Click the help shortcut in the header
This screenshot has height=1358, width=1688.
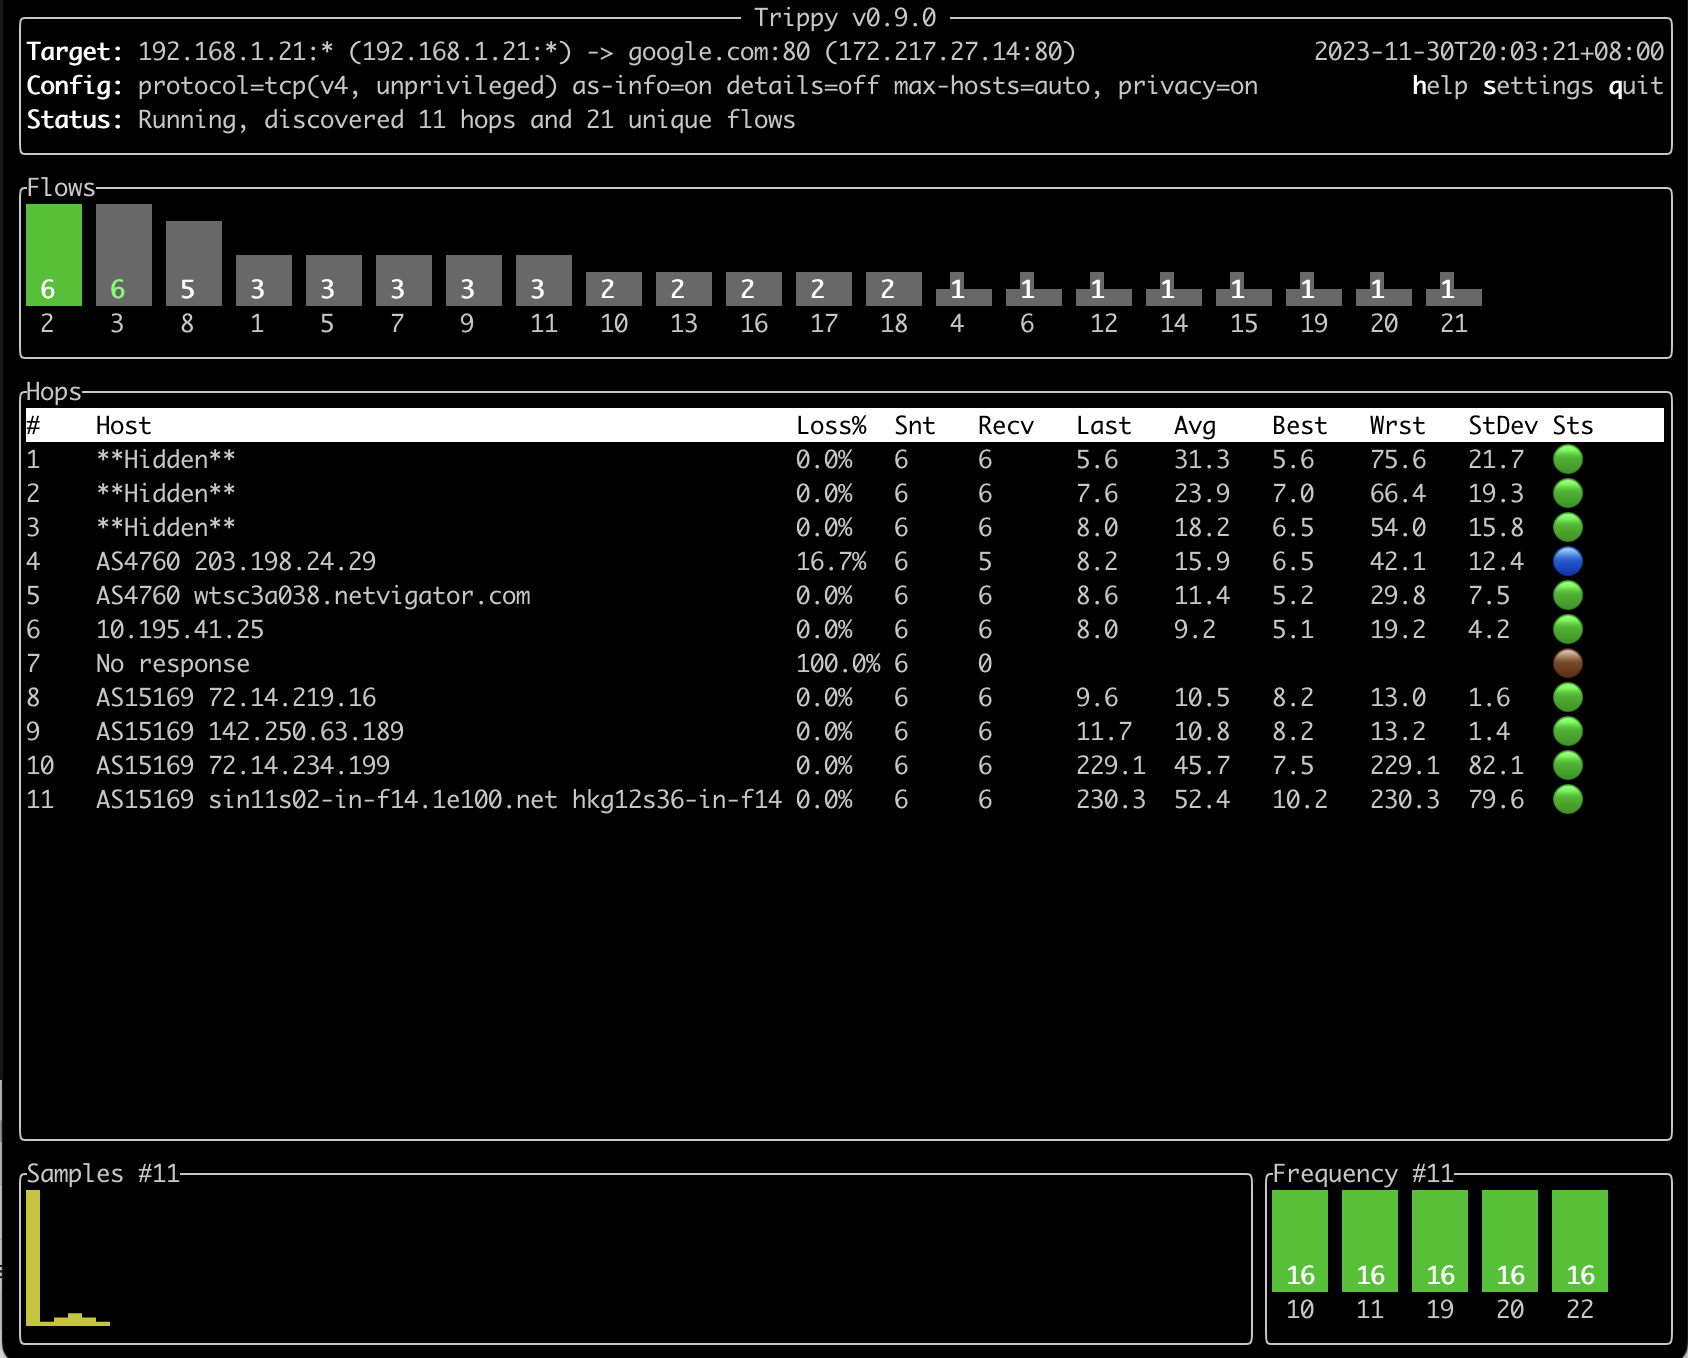point(1439,86)
